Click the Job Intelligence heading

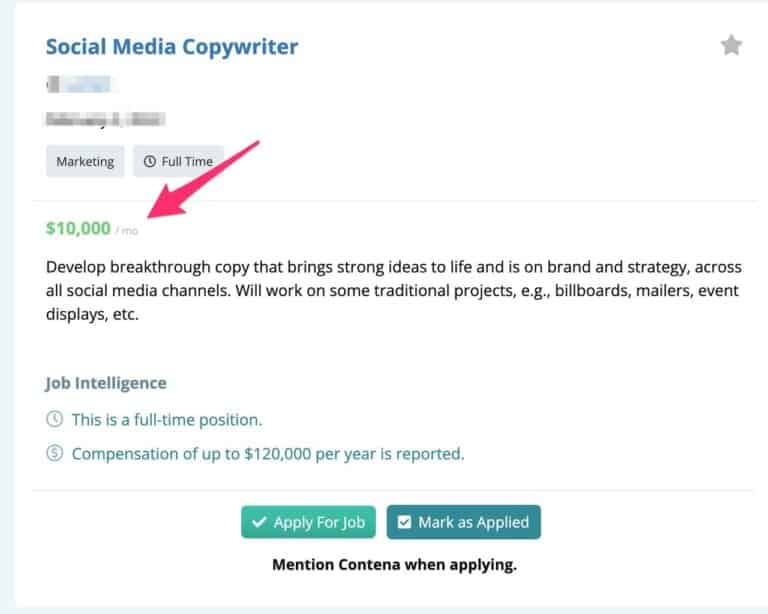pos(106,383)
